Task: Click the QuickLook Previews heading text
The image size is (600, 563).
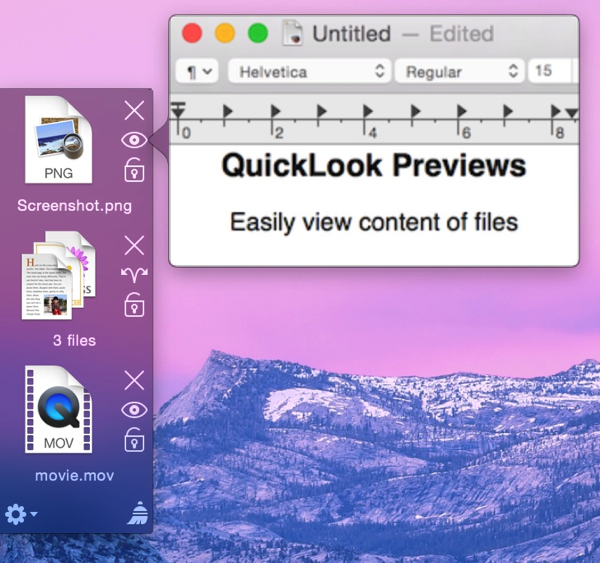Action: (x=374, y=166)
